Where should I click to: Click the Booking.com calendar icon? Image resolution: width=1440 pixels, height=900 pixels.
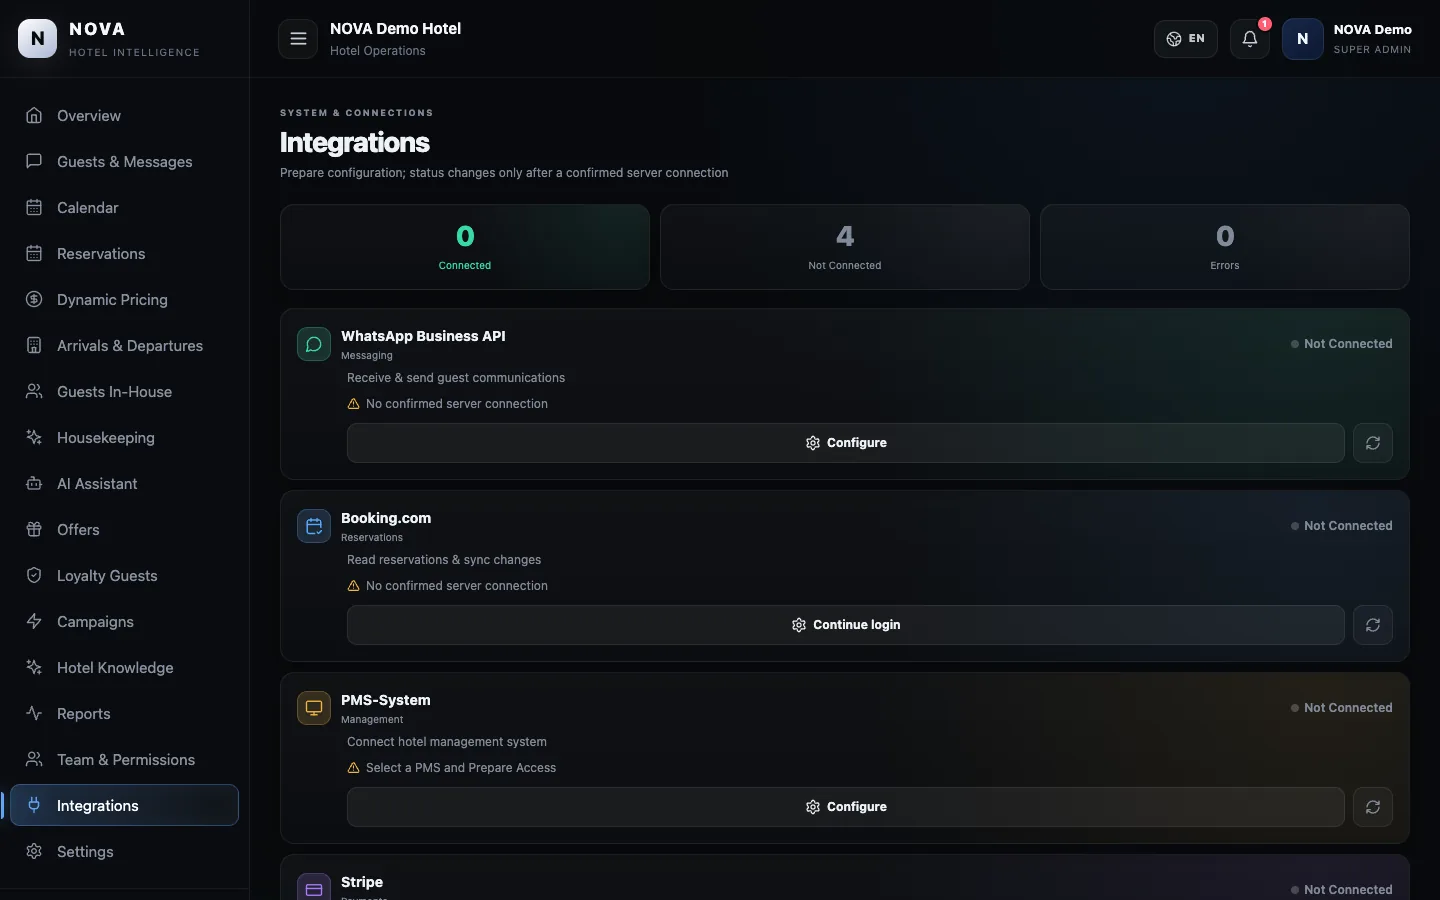tap(314, 526)
